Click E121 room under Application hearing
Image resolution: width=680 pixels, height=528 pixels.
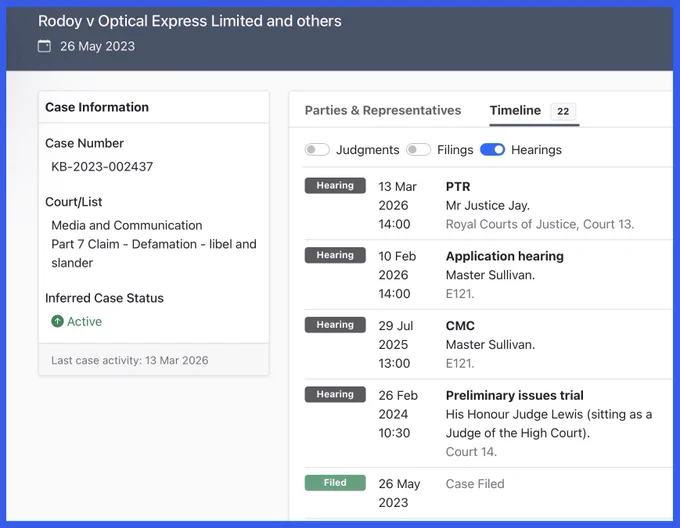pos(460,294)
